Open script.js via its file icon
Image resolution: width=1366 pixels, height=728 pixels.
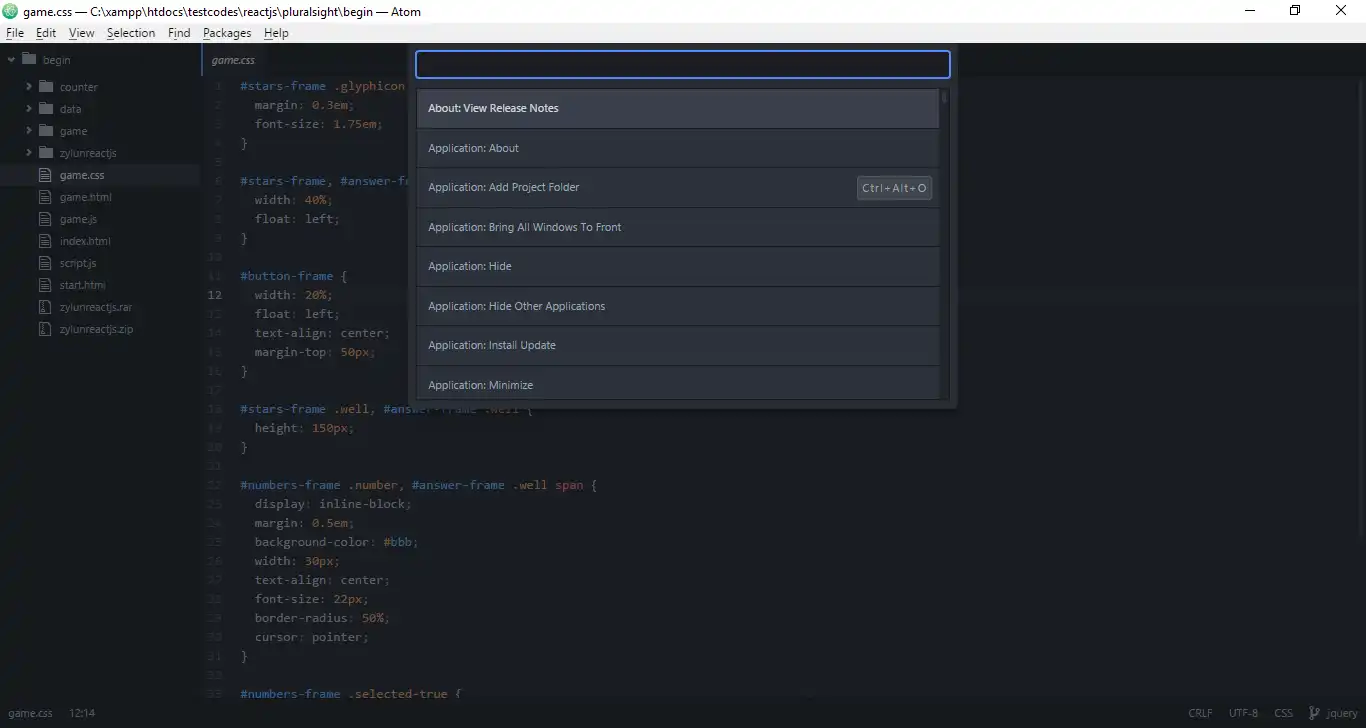[46, 263]
